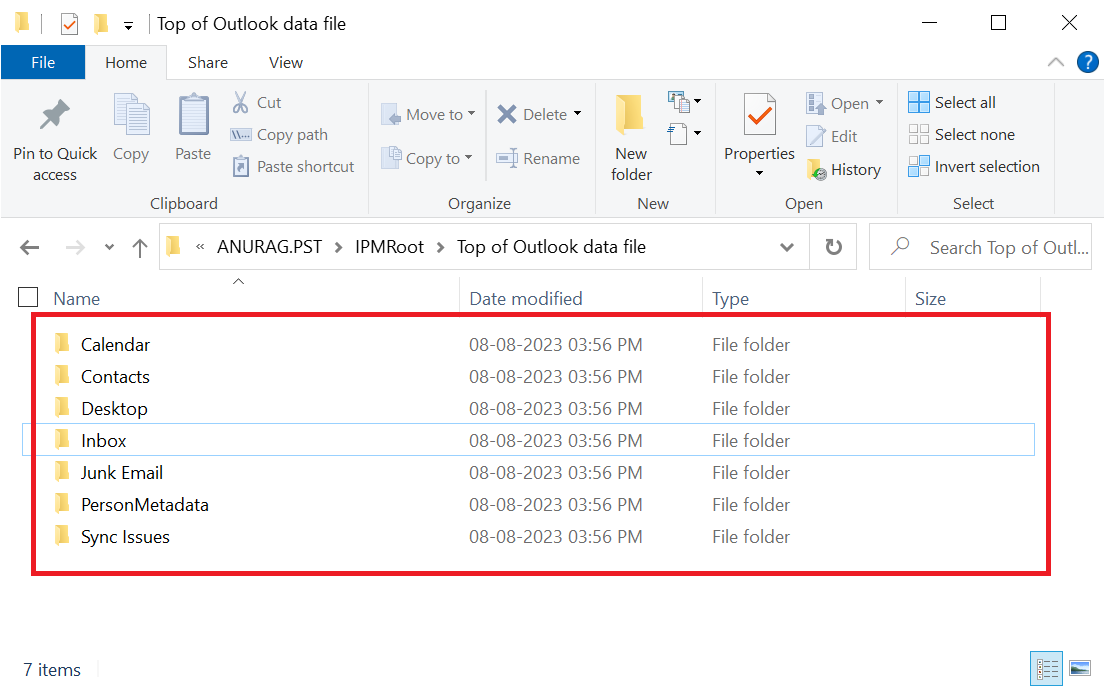This screenshot has width=1105, height=687.
Task: Click ANURAG.PST in the address path
Action: pos(269,247)
